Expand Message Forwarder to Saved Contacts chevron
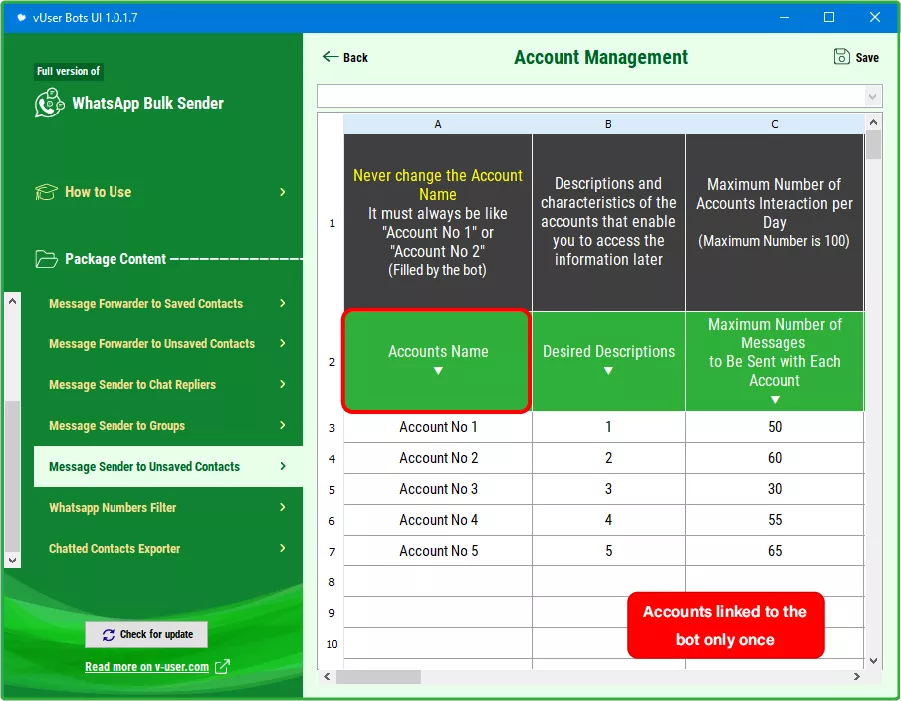 pyautogui.click(x=282, y=303)
